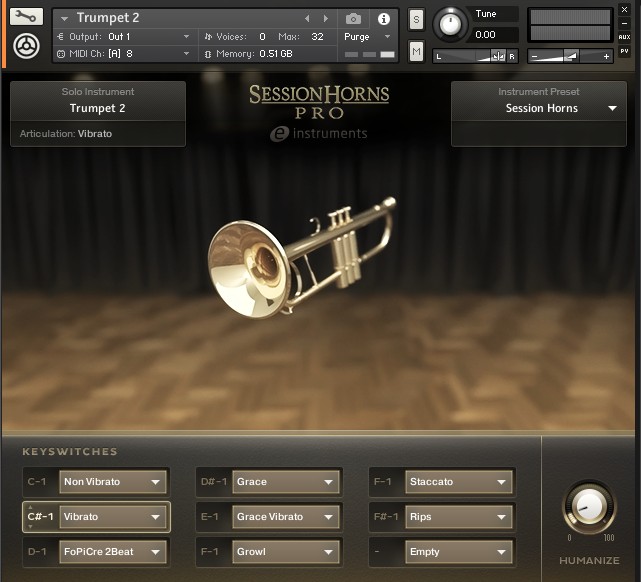Click the MIDI channel icon
641x582 pixels.
click(x=61, y=54)
